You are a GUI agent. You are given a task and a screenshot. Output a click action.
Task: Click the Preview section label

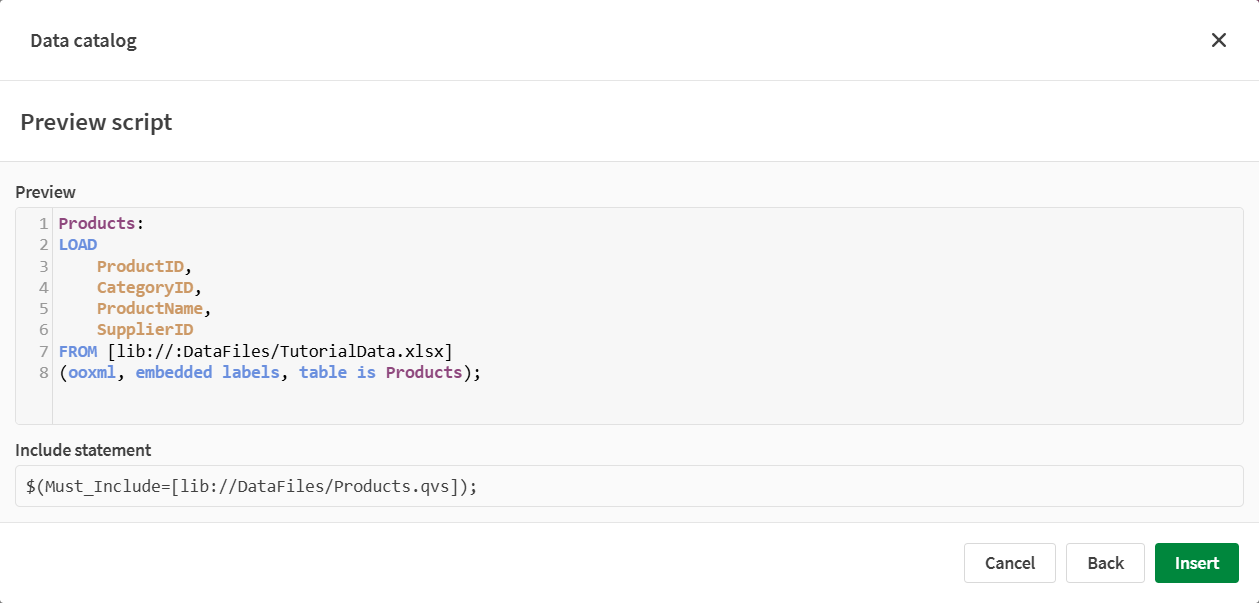coord(44,191)
